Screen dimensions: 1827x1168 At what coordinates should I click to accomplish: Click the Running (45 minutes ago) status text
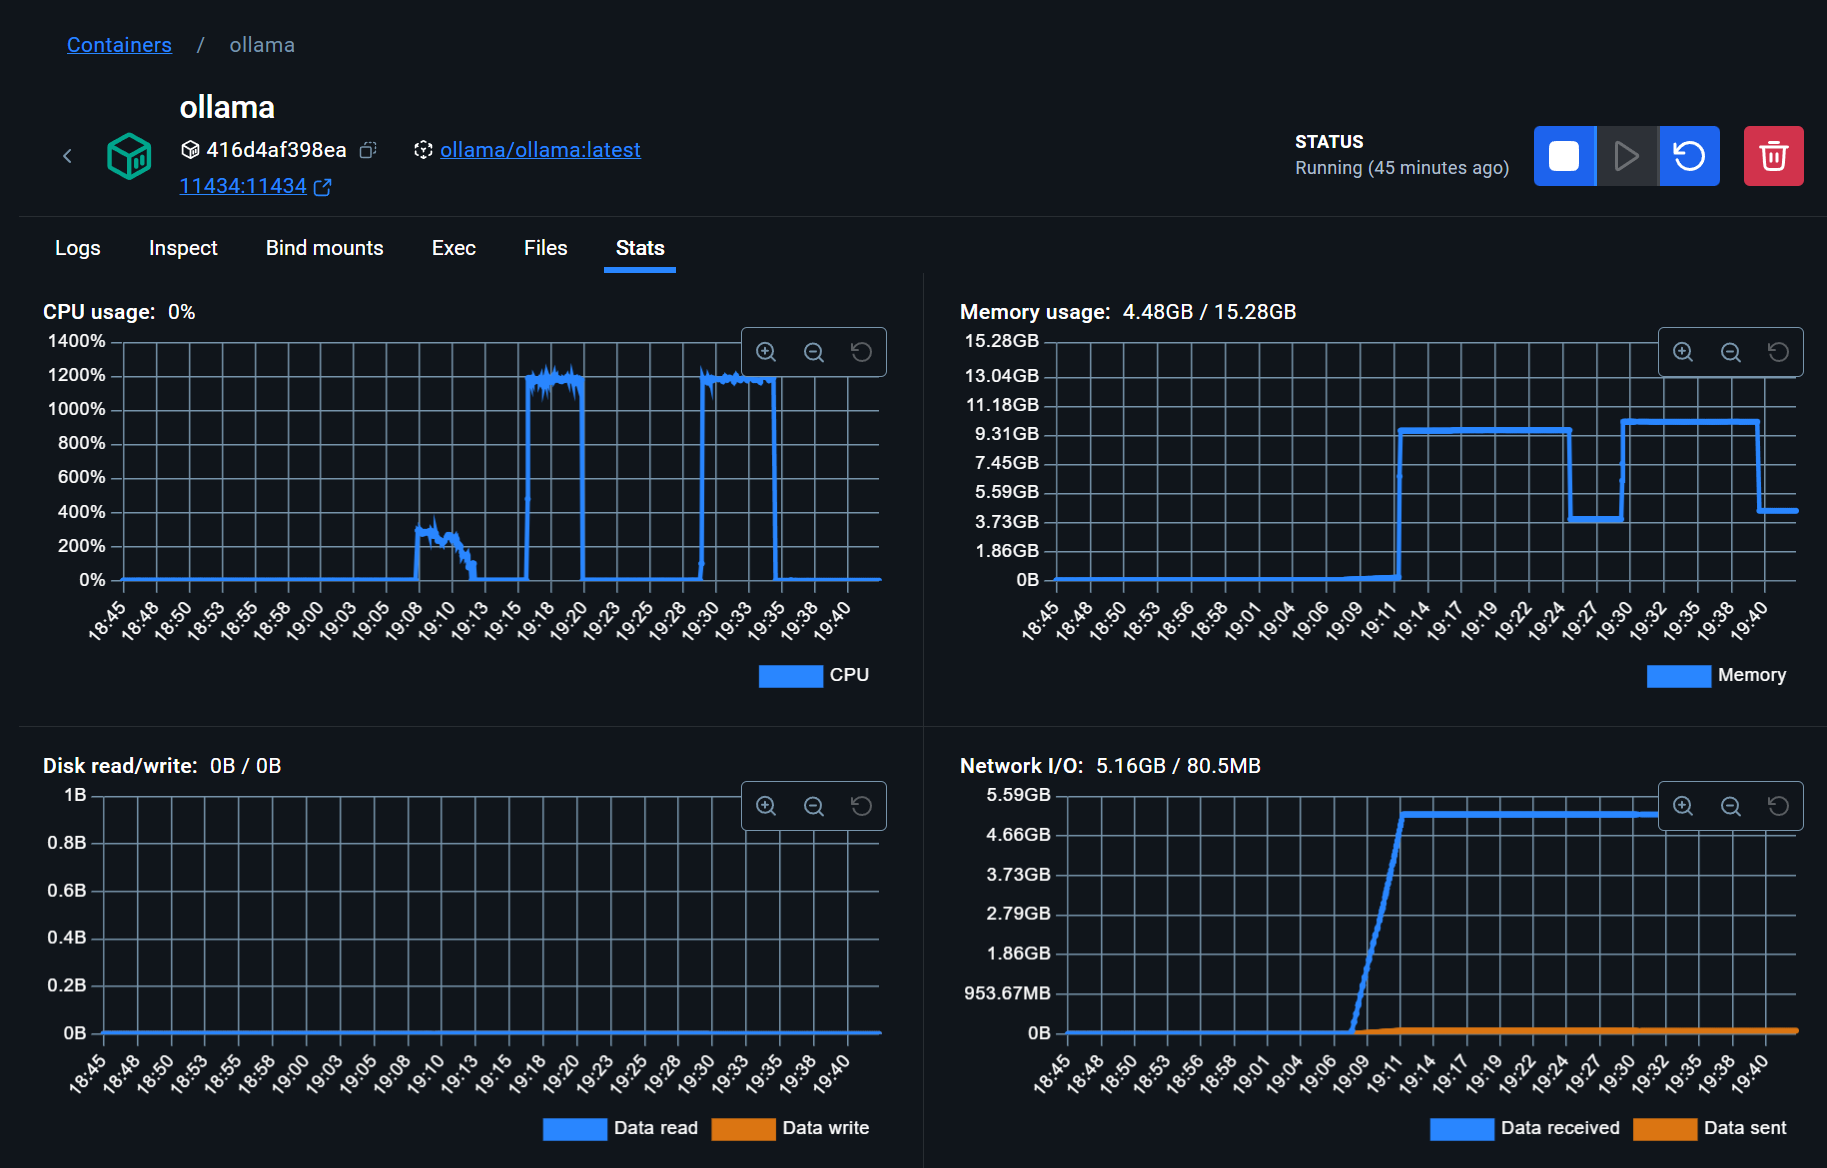(1402, 168)
